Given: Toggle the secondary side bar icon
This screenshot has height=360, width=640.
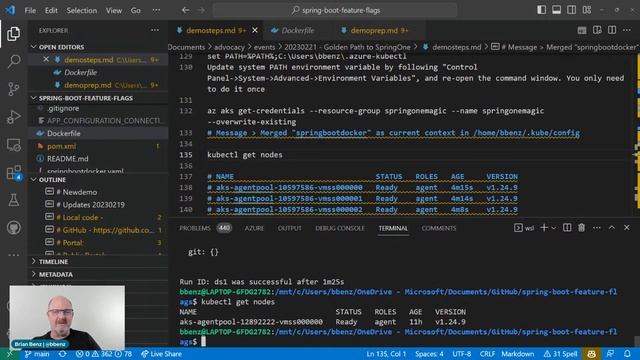Looking at the screenshot, I should pyautogui.click(x=571, y=10).
